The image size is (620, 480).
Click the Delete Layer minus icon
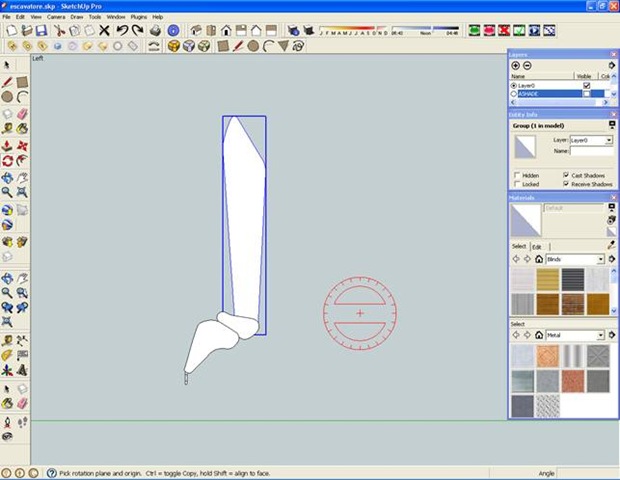click(x=527, y=65)
